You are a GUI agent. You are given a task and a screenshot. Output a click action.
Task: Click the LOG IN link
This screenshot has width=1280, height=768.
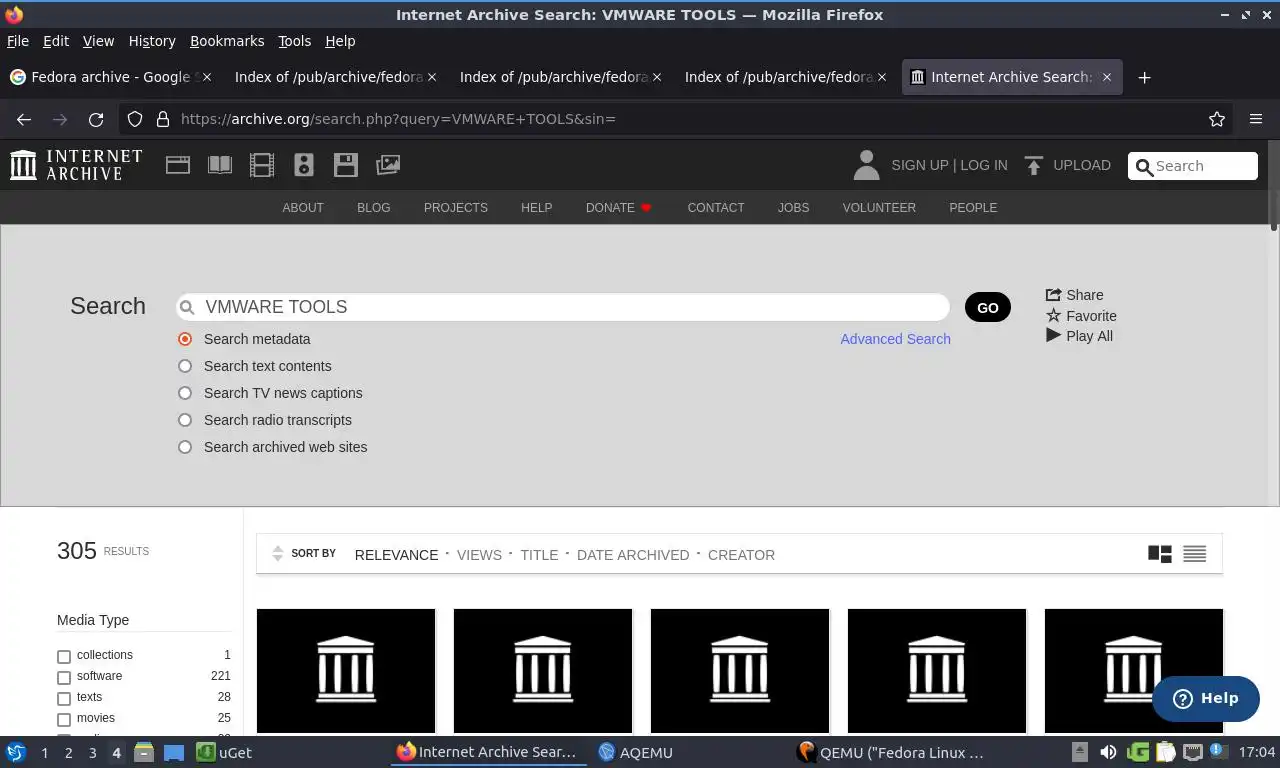(x=984, y=165)
